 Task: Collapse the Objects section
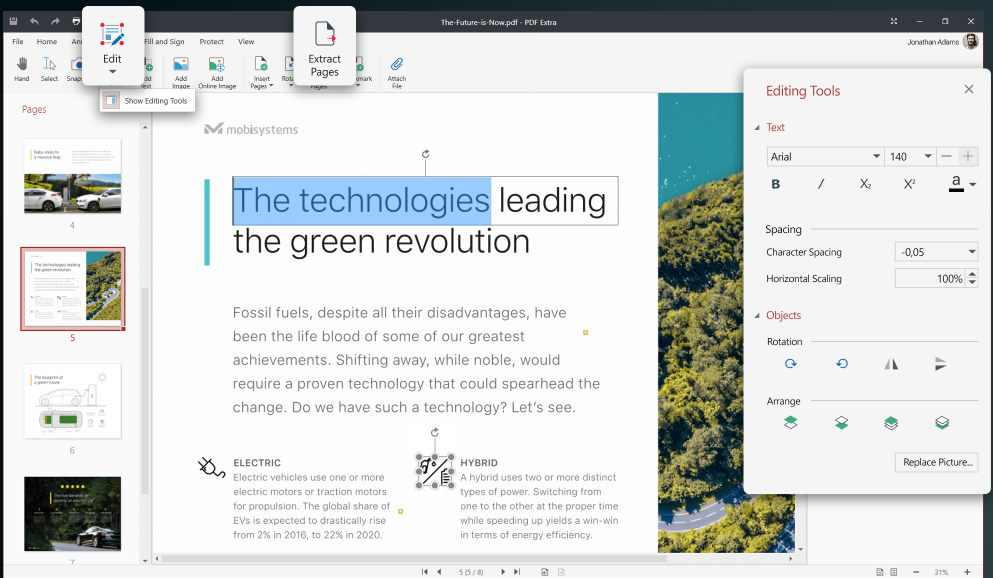[x=757, y=316]
